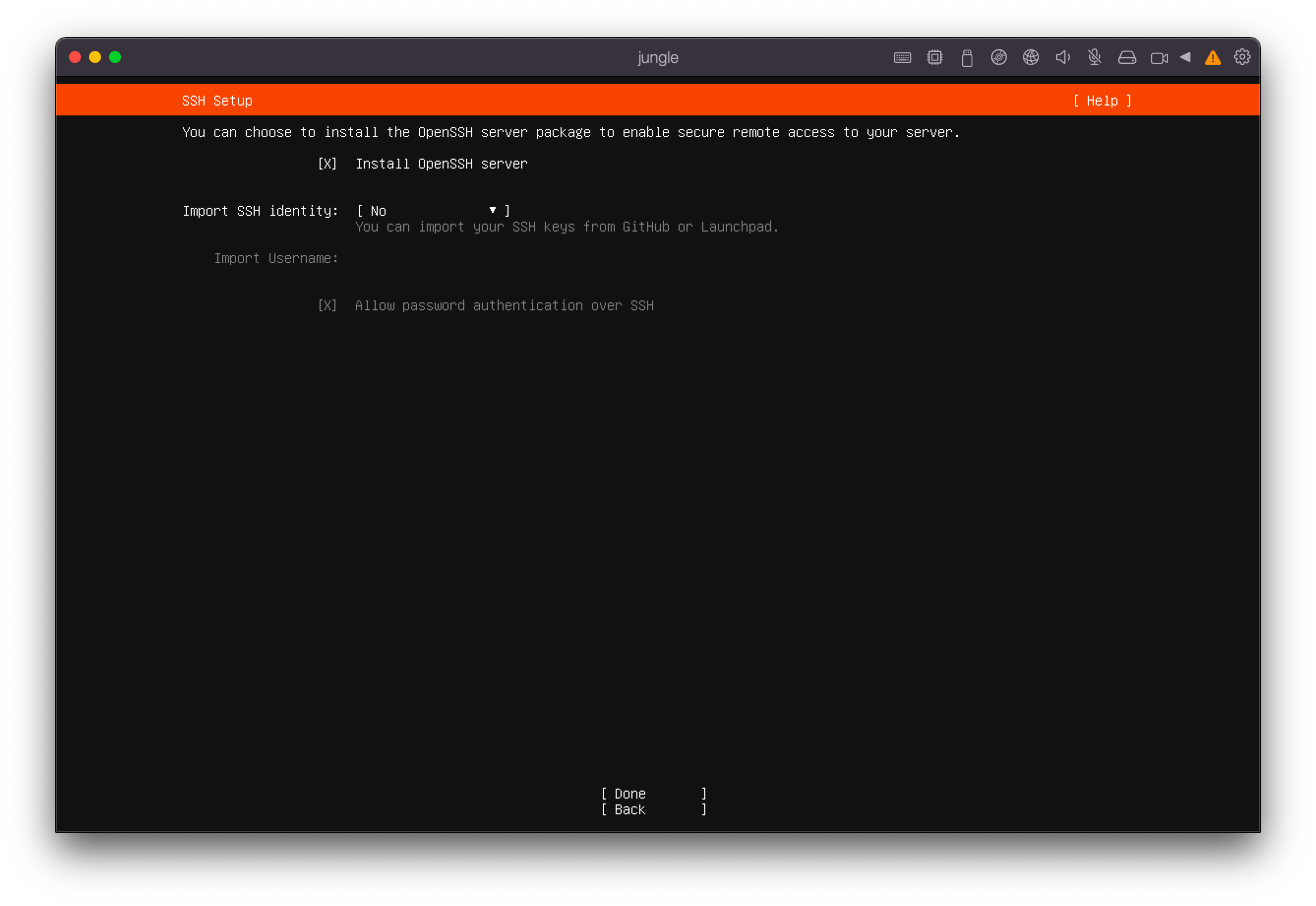The image size is (1316, 906).
Task: Toggle Allow password authentication over SSH
Action: coord(327,306)
